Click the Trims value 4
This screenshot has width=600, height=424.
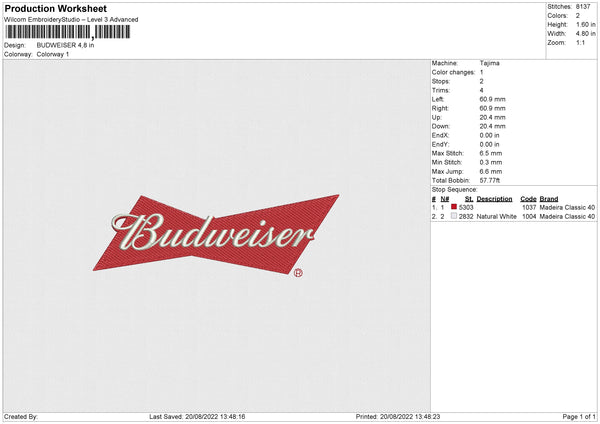(x=481, y=91)
